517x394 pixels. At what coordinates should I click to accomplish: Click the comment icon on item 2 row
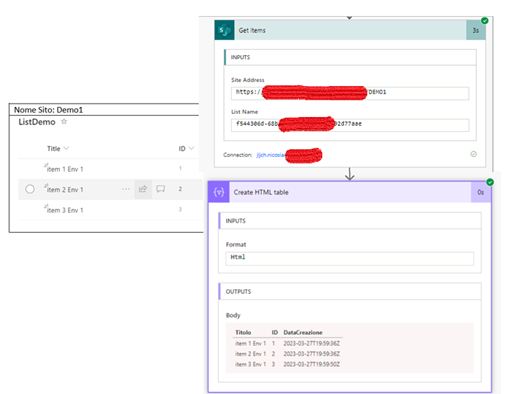click(x=161, y=189)
